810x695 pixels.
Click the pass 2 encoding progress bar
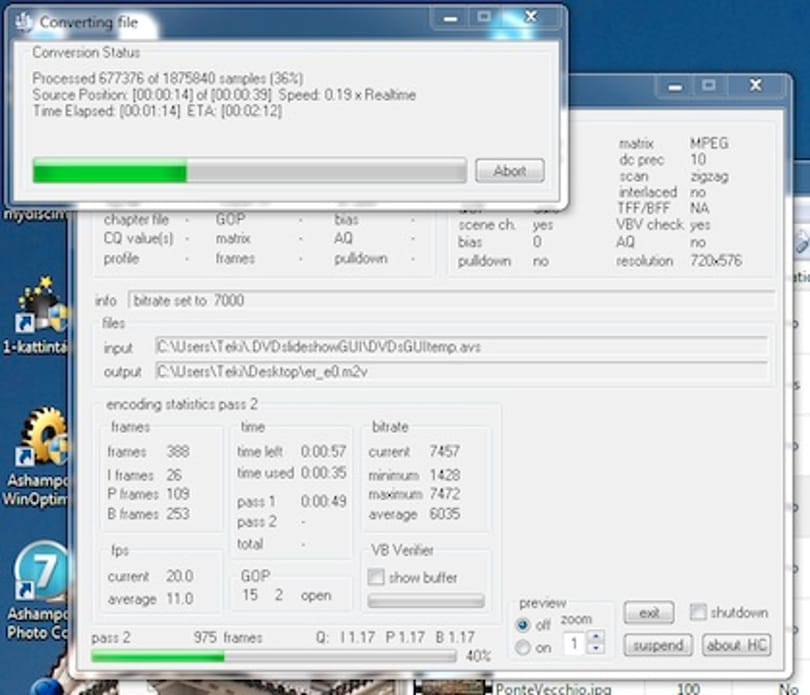coord(274,657)
